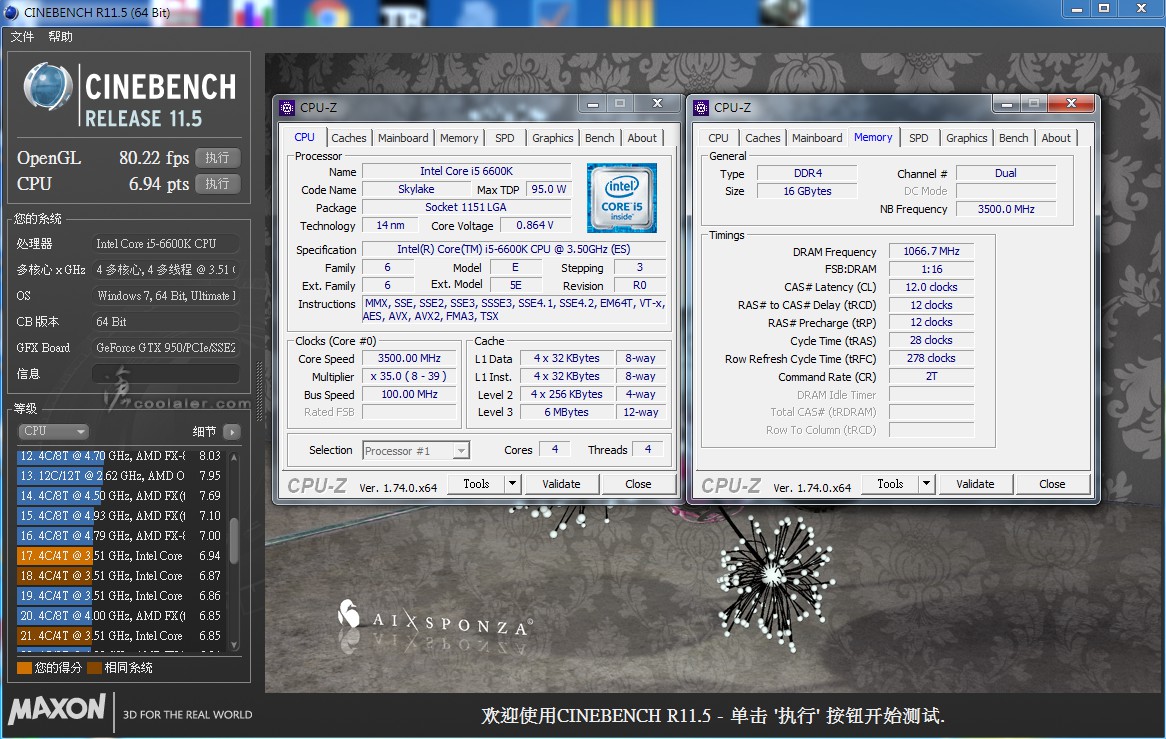Click the empty 信息 info field
This screenshot has height=739, width=1166.
point(165,374)
